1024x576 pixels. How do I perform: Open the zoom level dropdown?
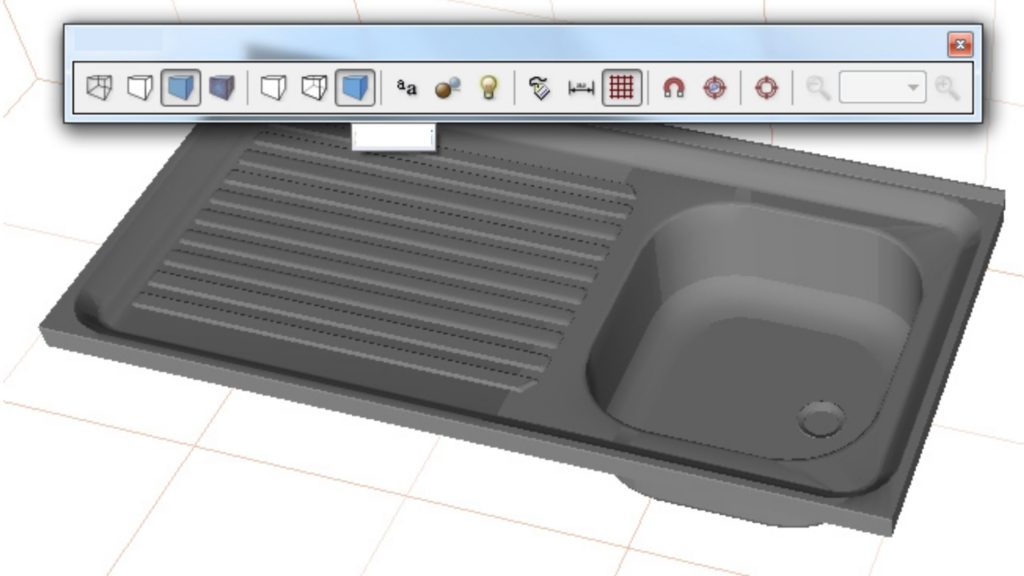[913, 88]
